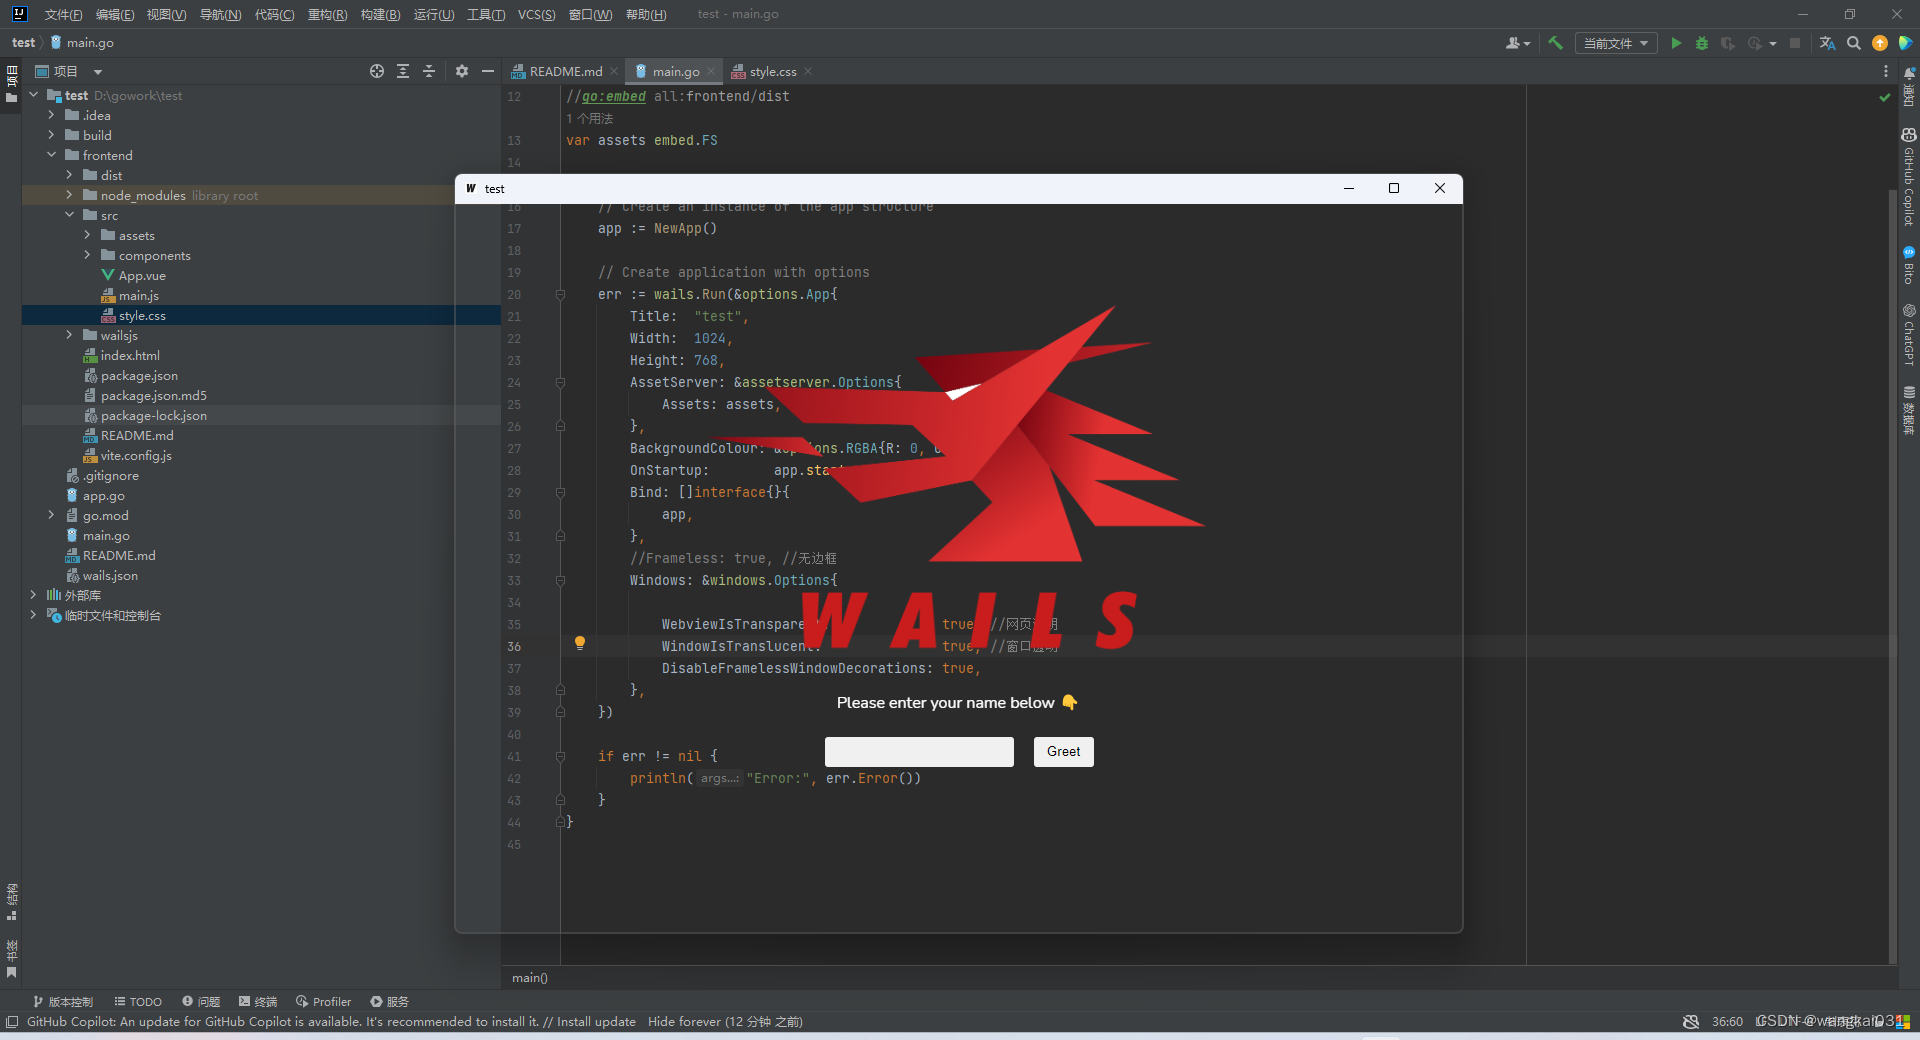Expand the dist folder
This screenshot has width=1920, height=1040.
[x=69, y=175]
